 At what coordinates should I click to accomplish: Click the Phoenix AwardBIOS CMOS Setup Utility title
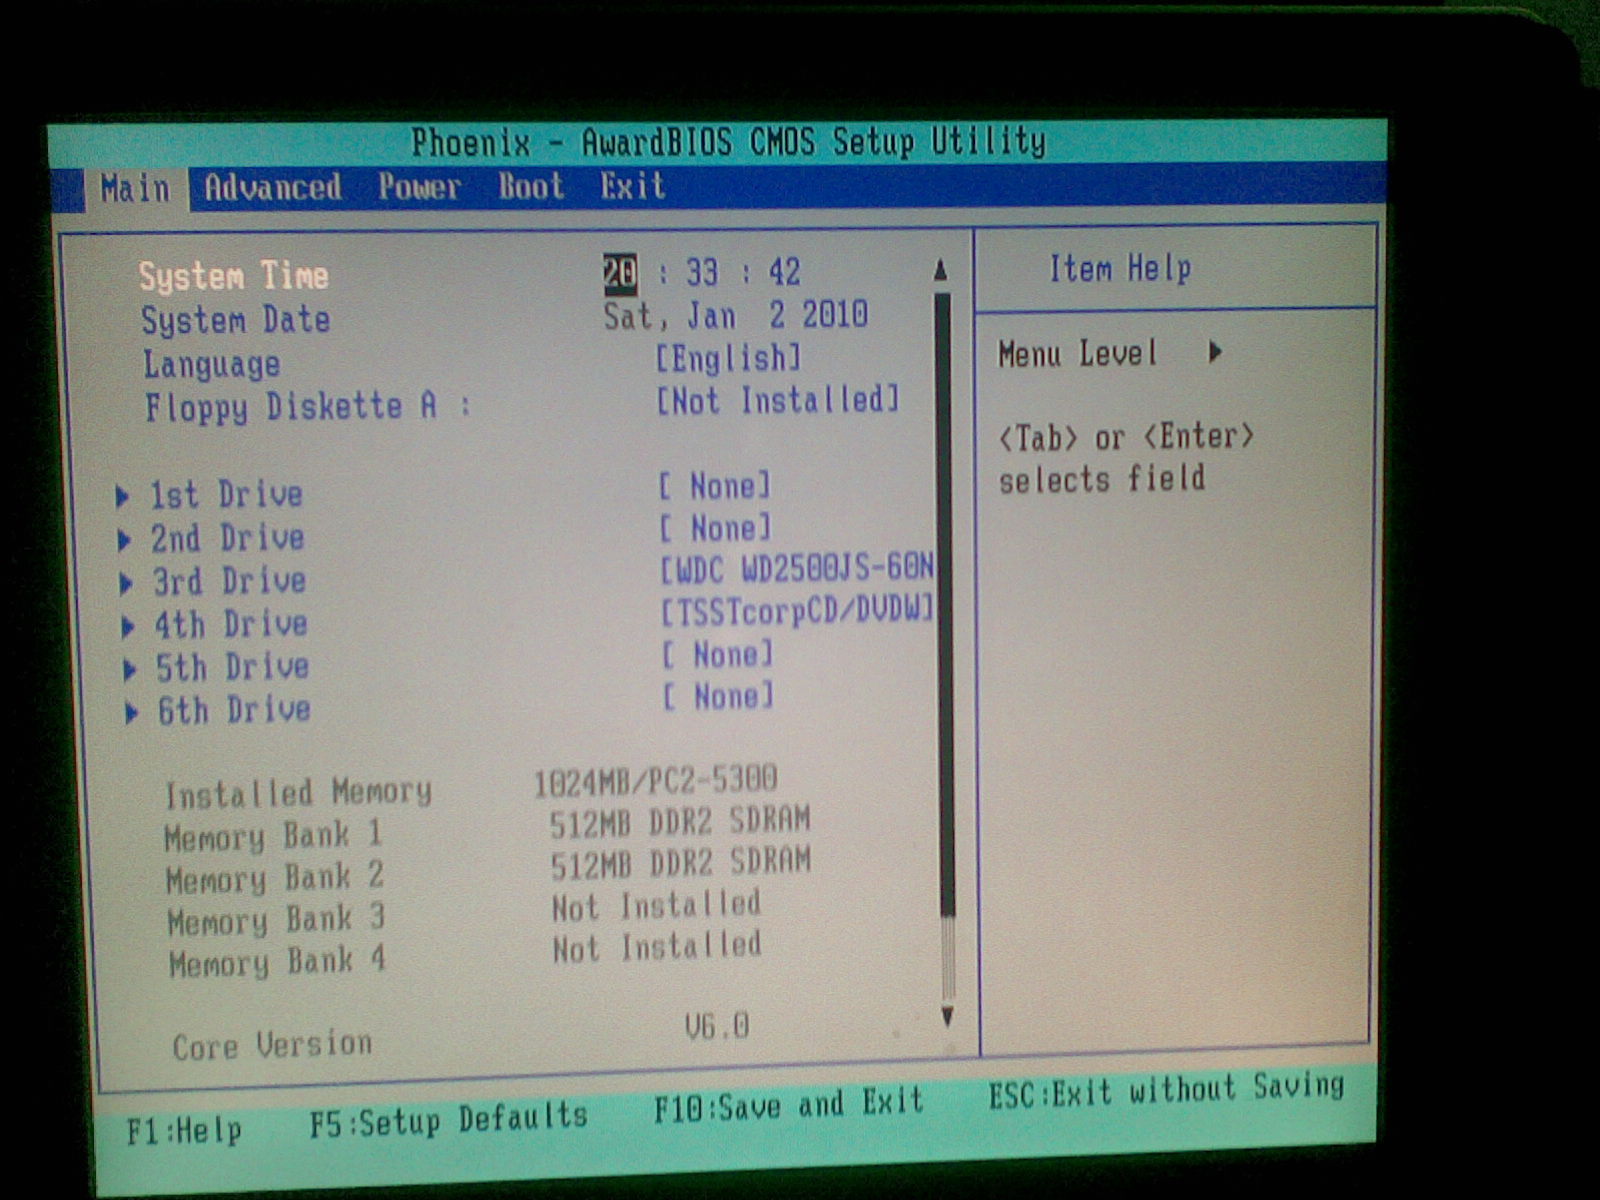[x=728, y=142]
